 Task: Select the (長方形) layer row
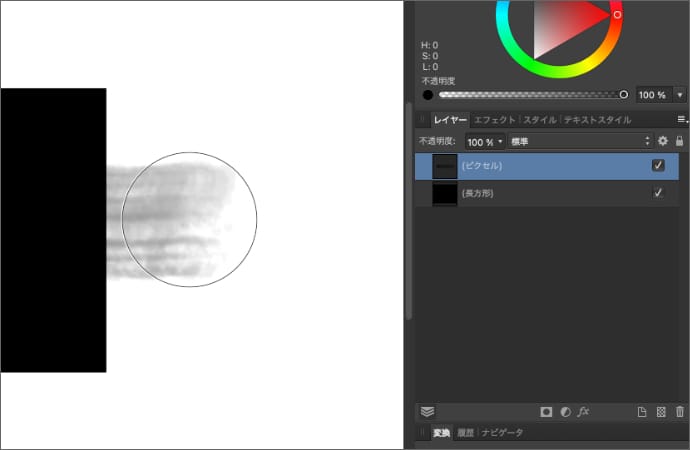point(550,193)
